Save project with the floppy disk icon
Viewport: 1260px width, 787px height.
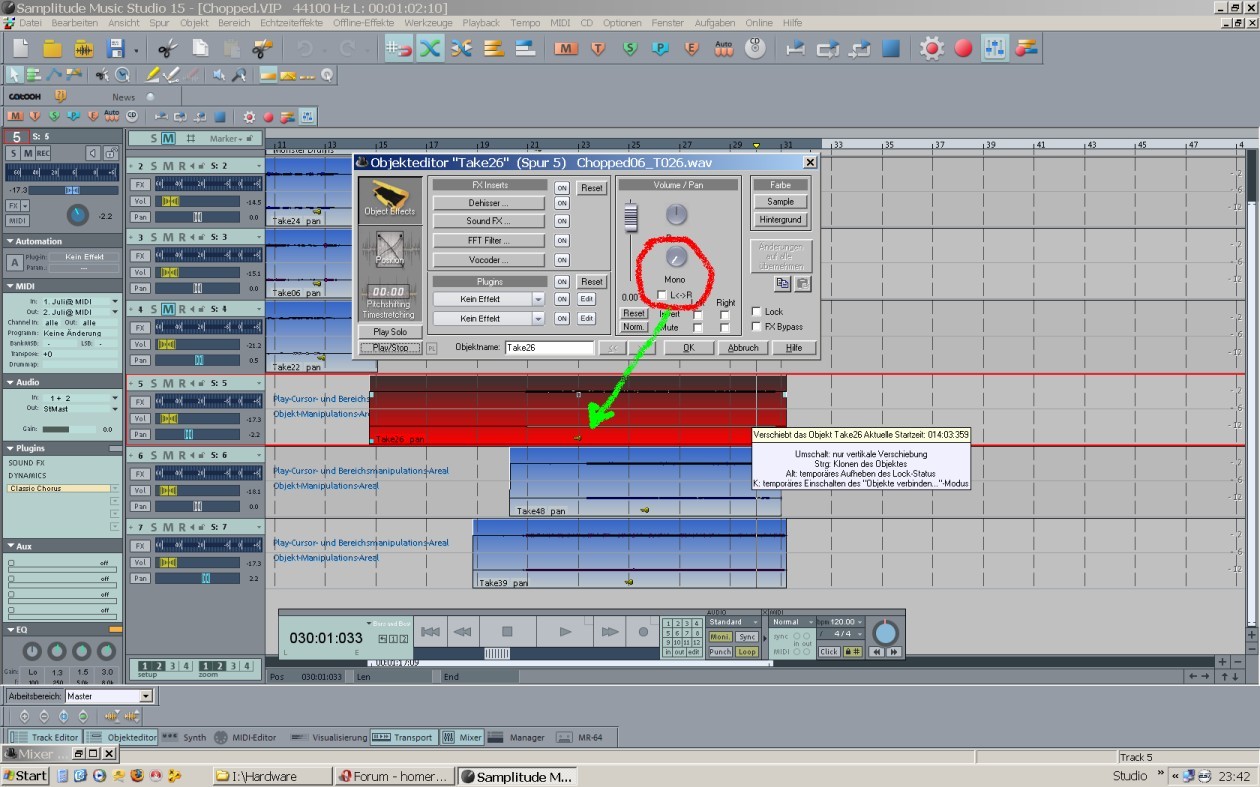116,48
